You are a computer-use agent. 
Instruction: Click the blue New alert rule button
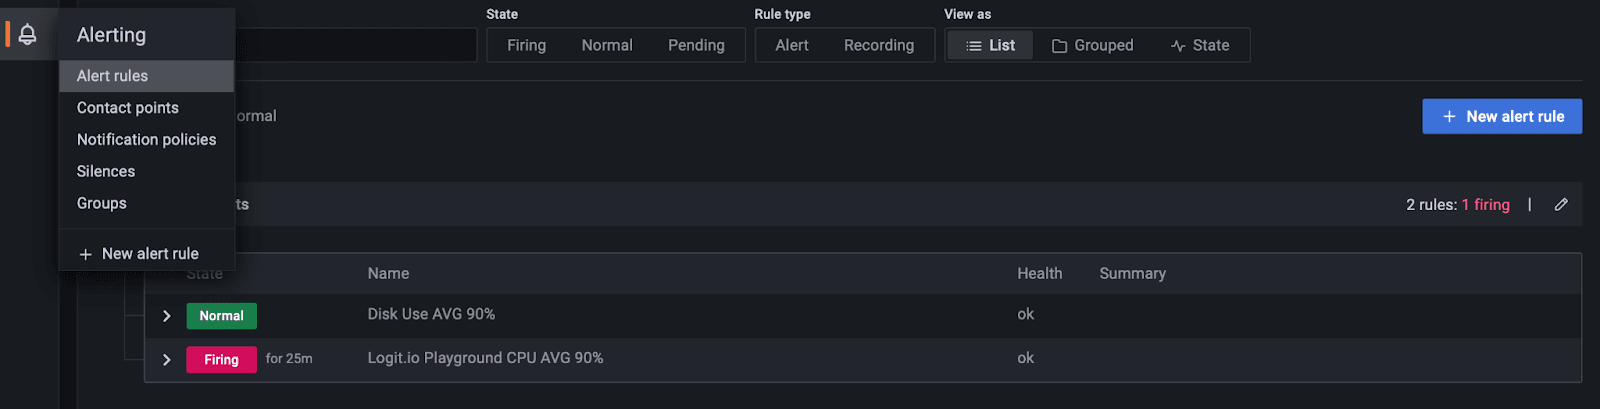pos(1502,117)
